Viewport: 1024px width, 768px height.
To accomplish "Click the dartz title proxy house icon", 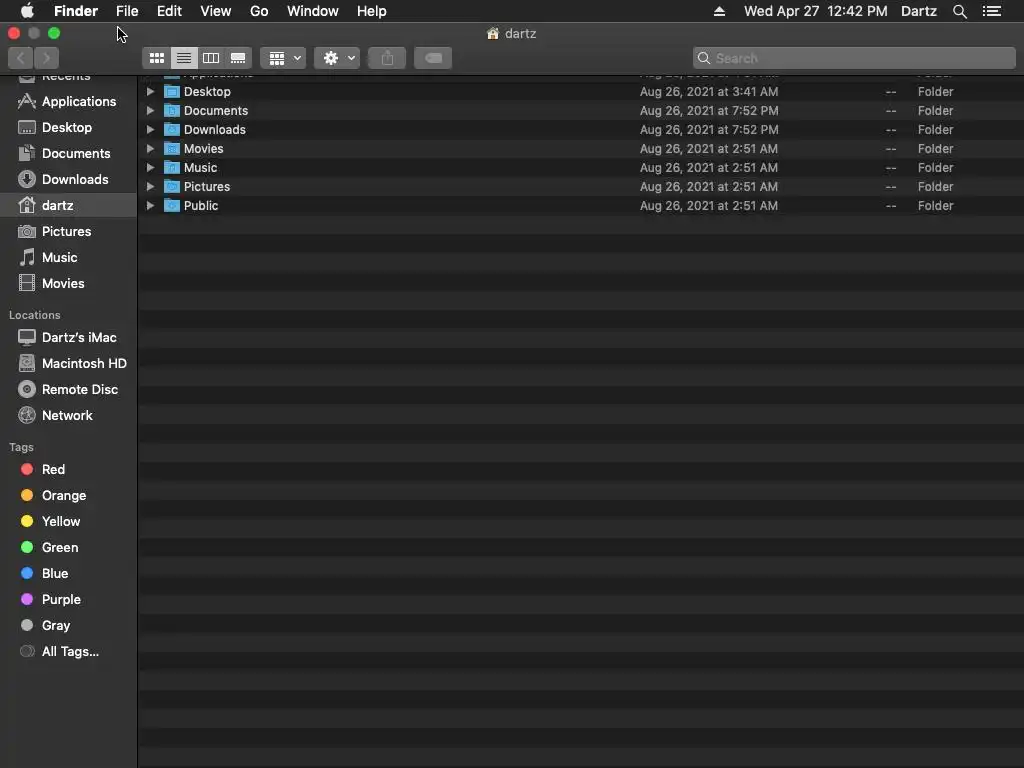I will [493, 33].
